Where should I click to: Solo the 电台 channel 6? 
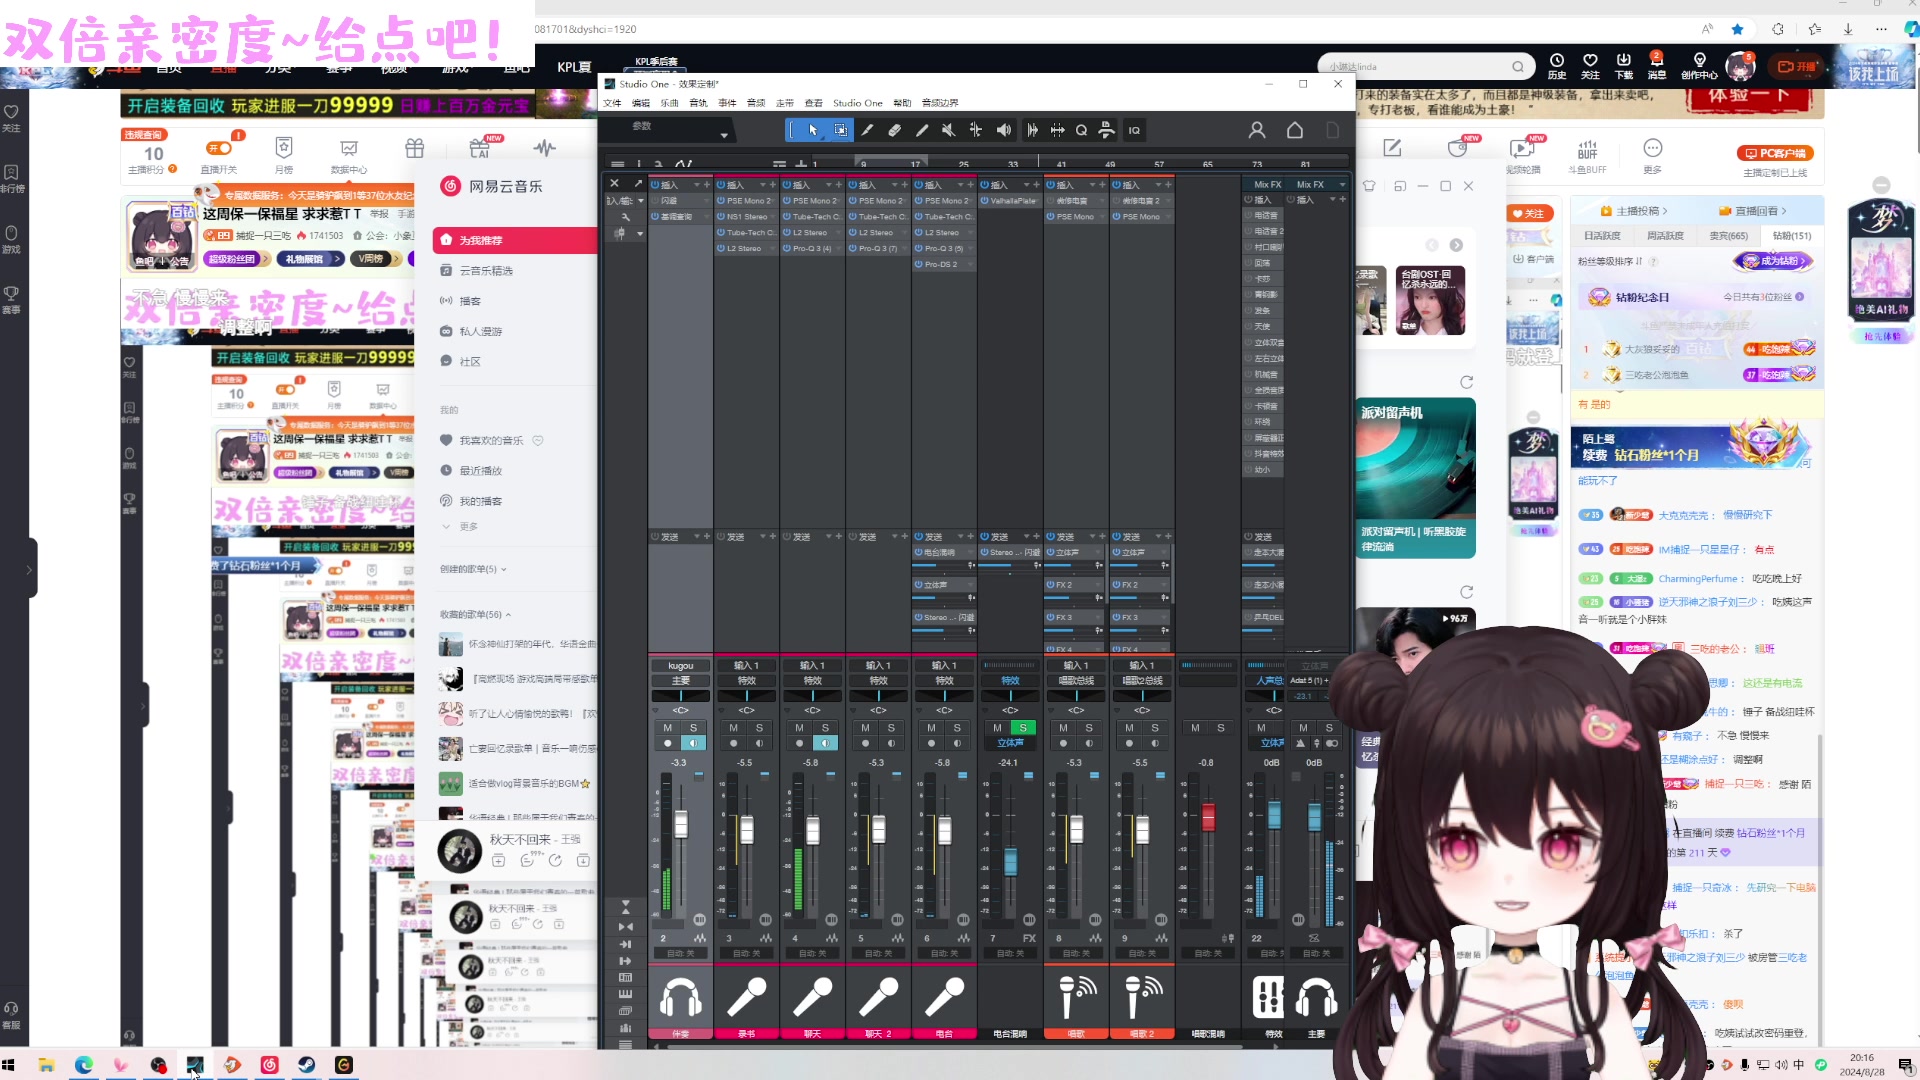[957, 728]
